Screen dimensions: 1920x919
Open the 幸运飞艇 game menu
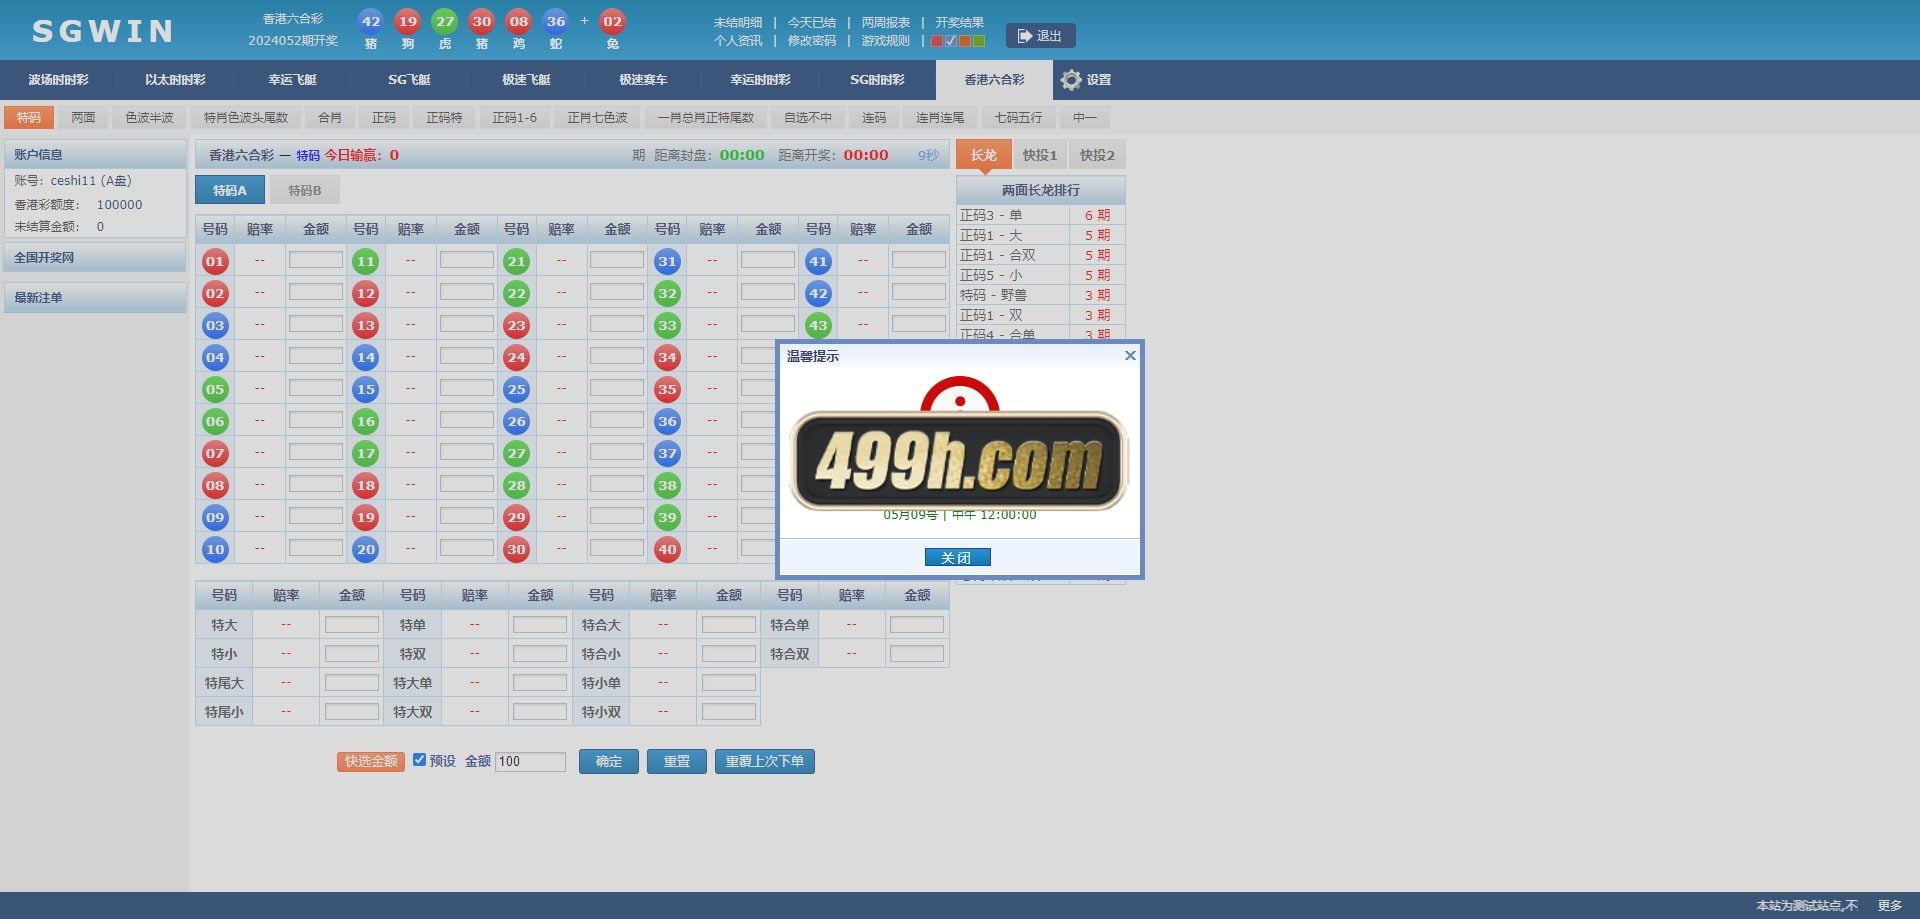pyautogui.click(x=292, y=80)
